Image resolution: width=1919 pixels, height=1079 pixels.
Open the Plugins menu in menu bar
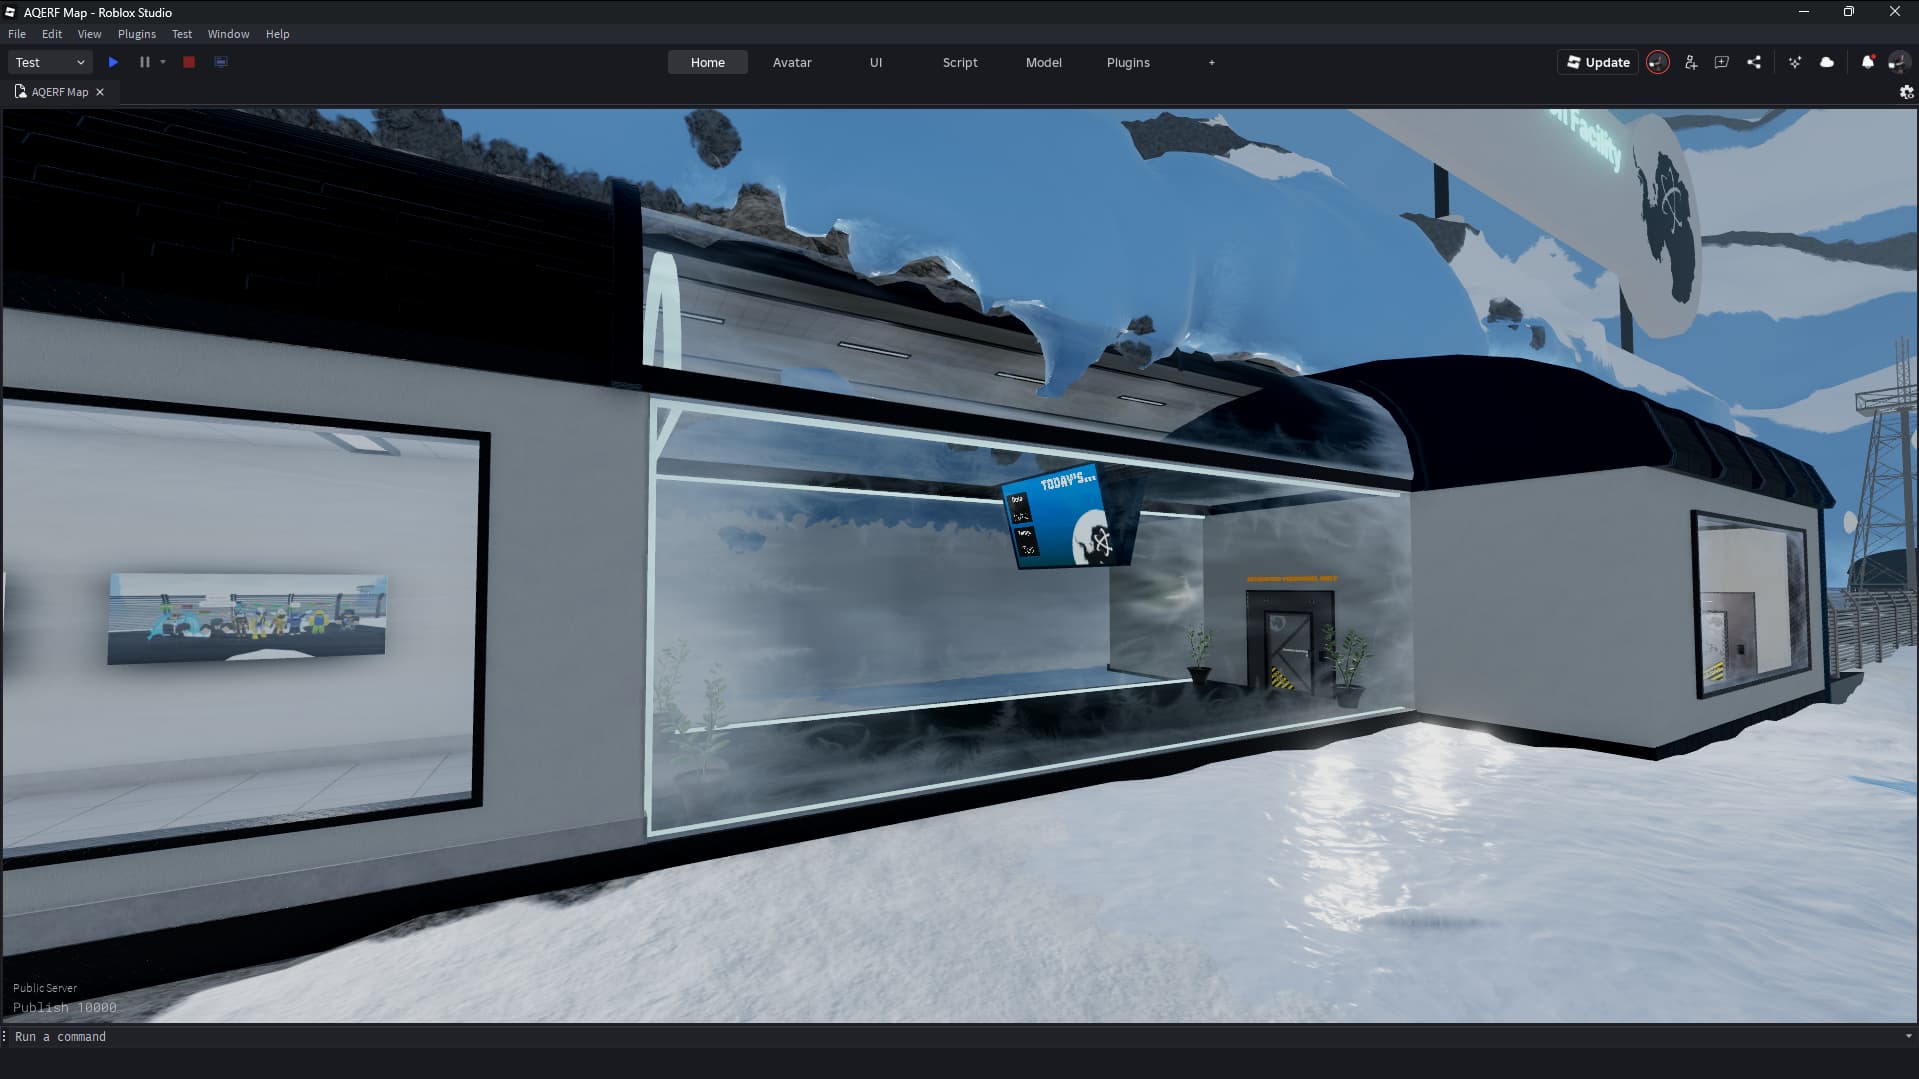136,34
